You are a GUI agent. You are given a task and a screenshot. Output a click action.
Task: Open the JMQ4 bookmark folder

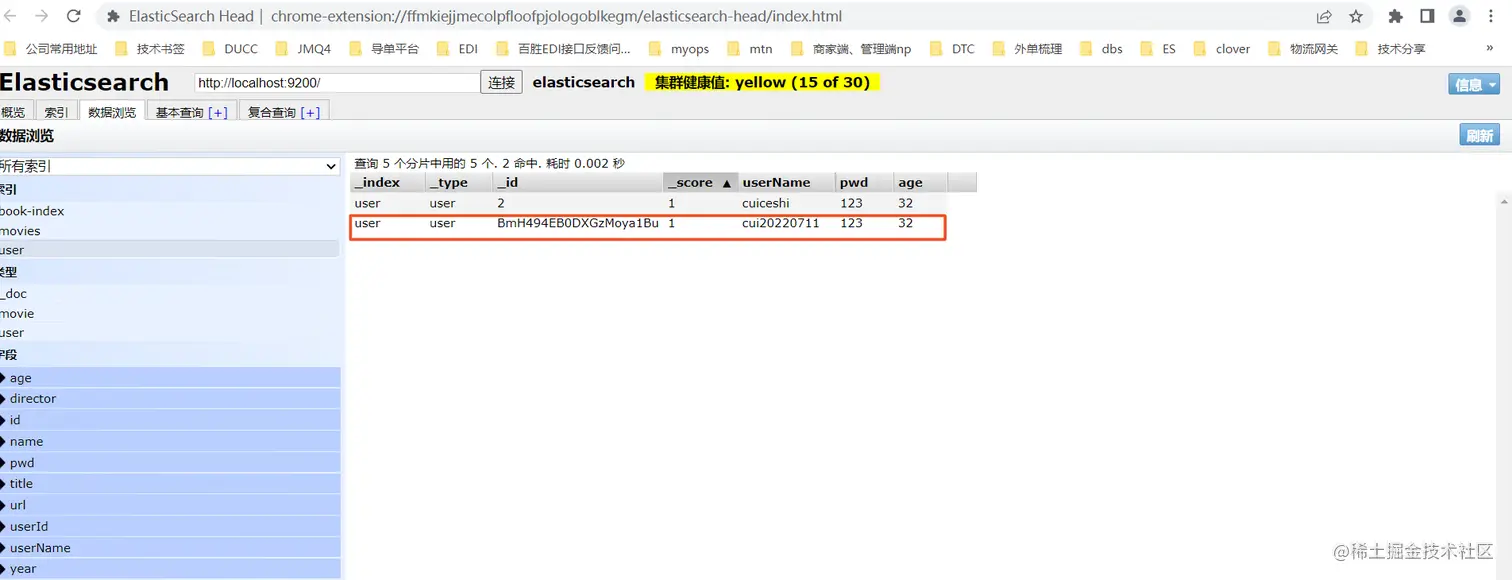(304, 48)
